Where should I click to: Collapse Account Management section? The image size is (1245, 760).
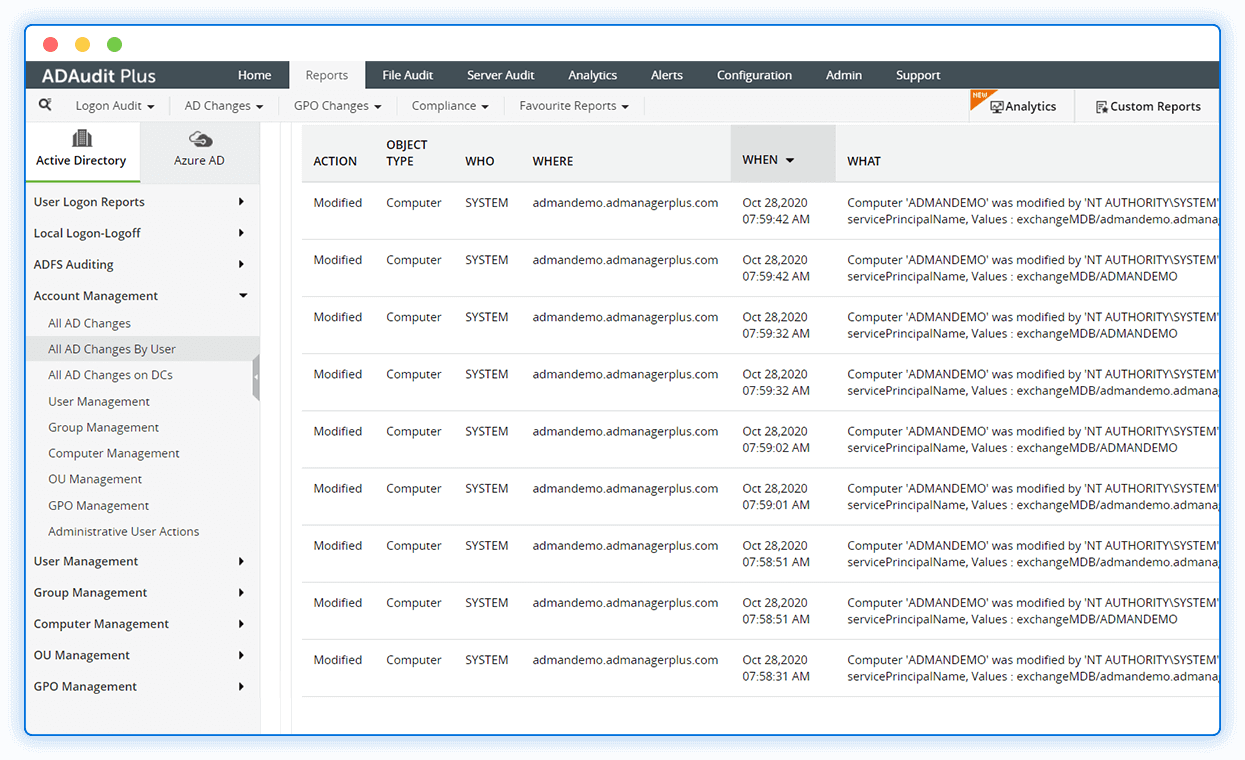click(242, 296)
